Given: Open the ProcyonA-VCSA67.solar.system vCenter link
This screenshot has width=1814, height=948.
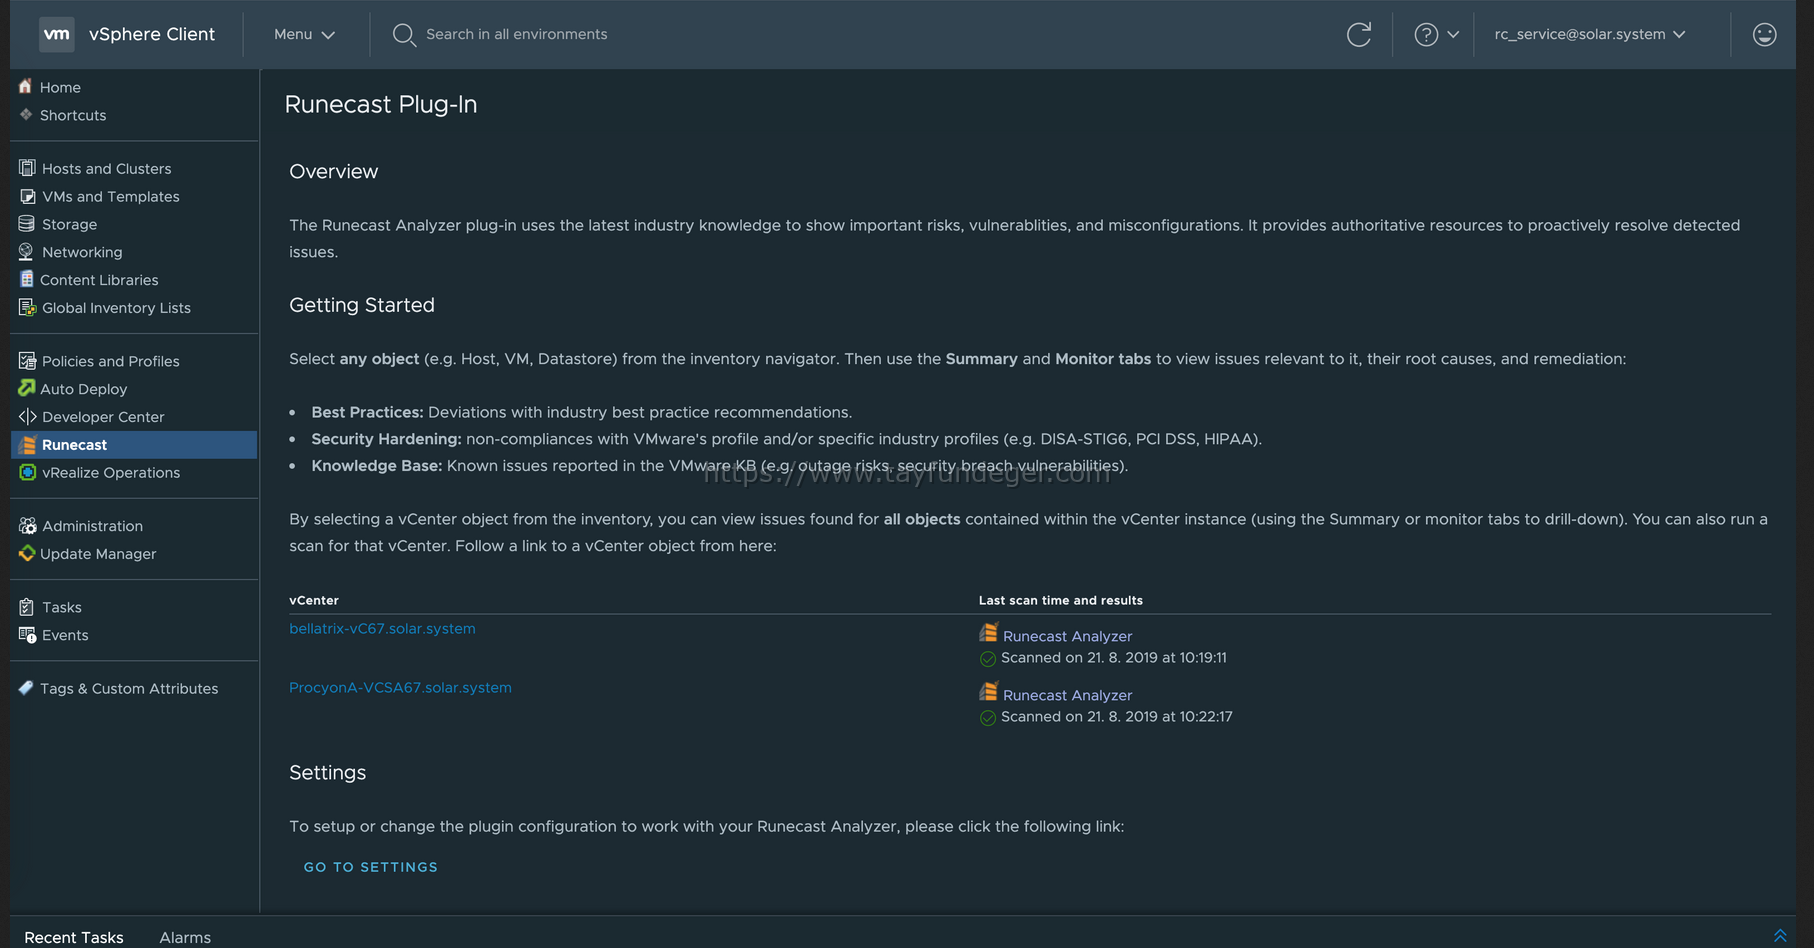Looking at the screenshot, I should click(400, 687).
